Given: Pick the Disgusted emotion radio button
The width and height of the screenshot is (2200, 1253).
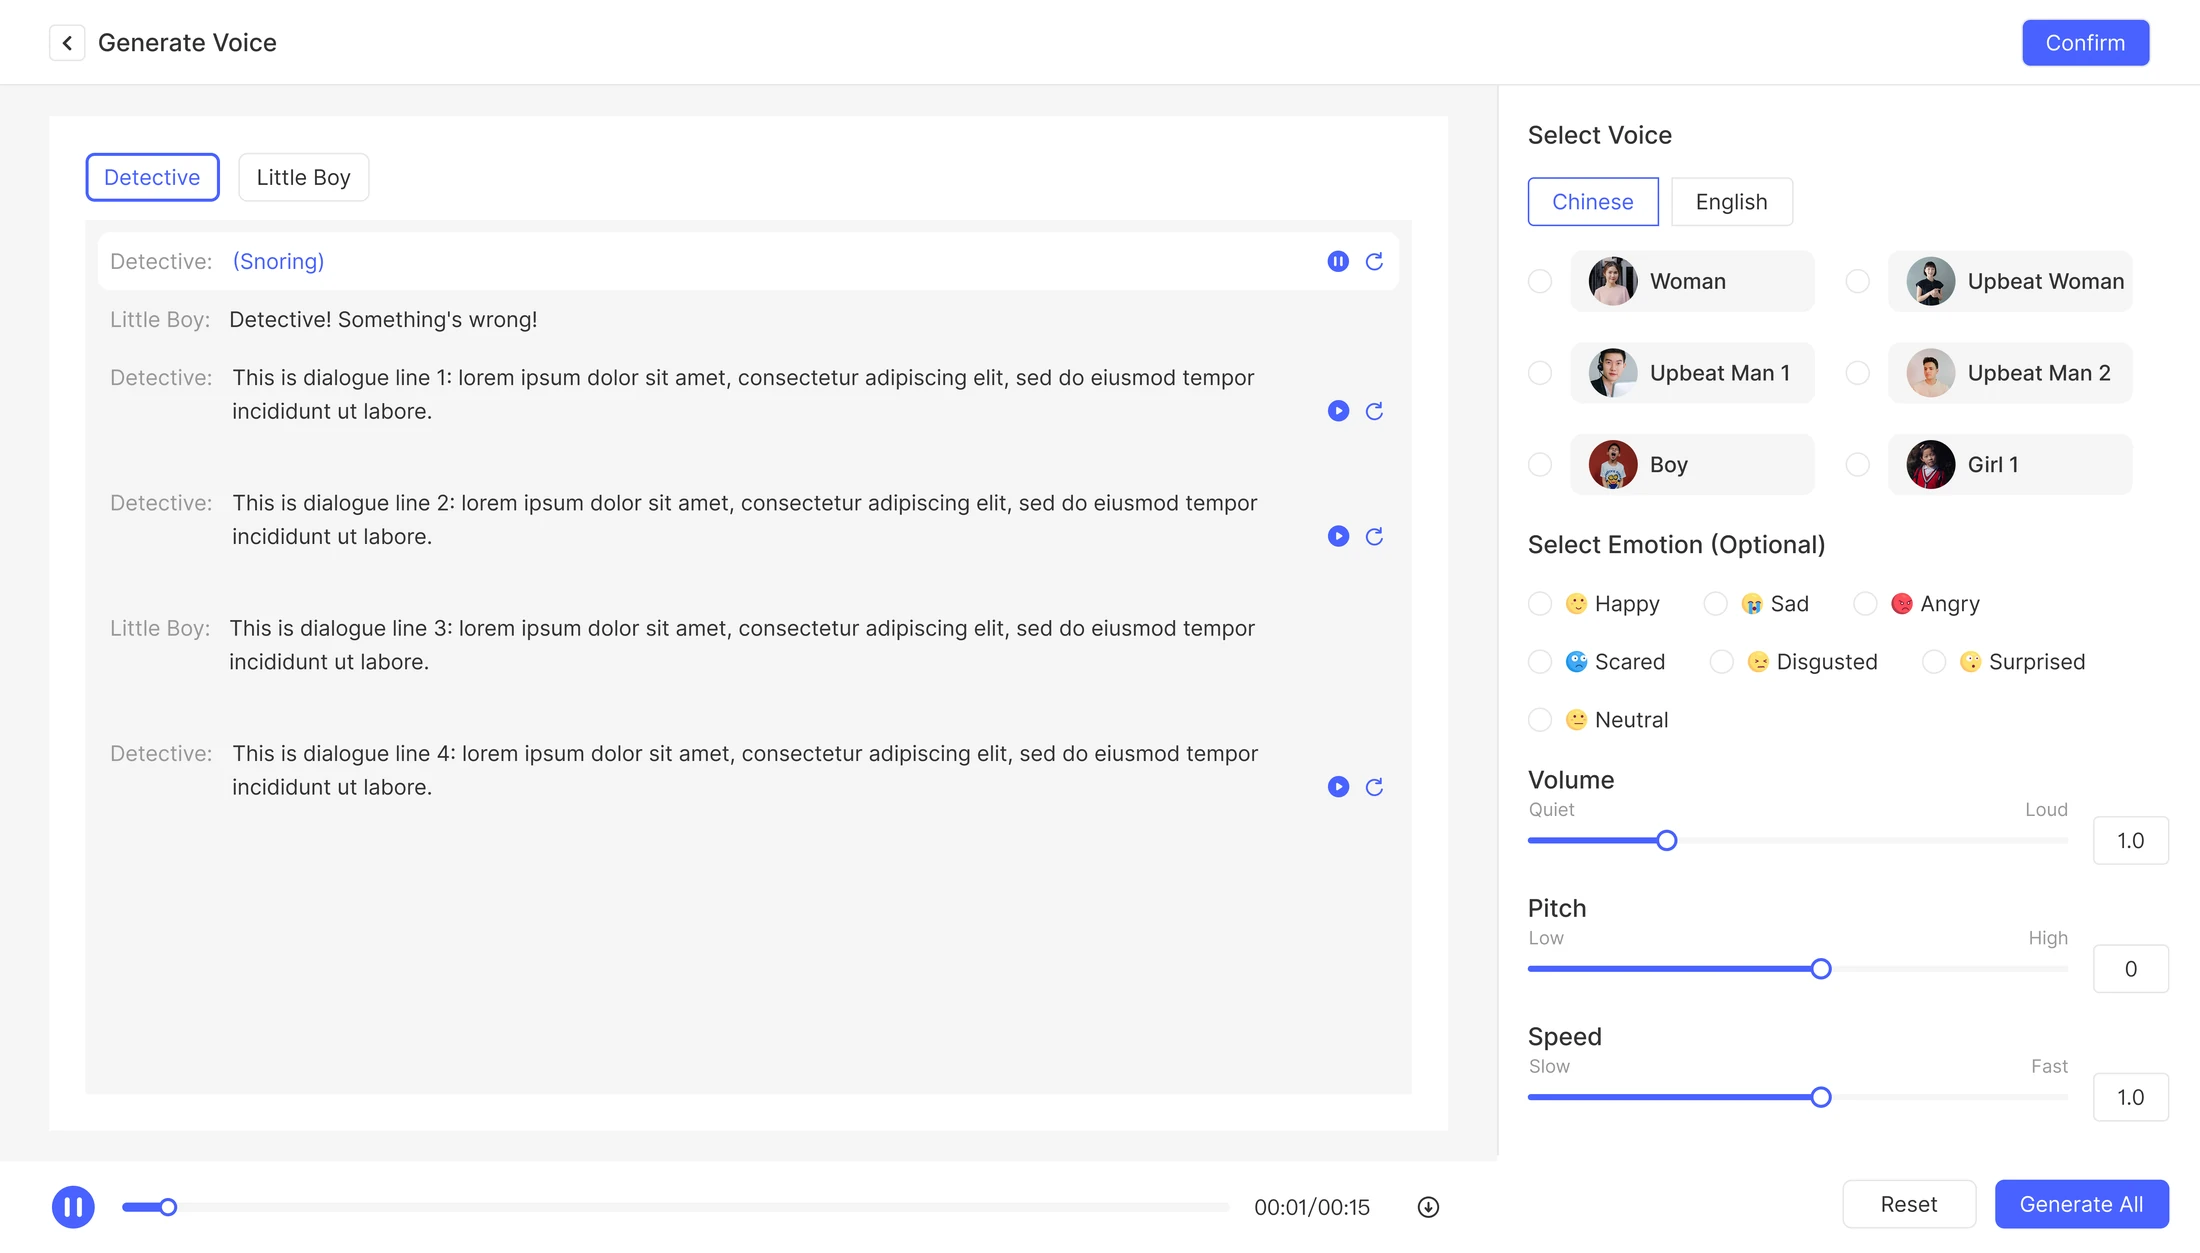Looking at the screenshot, I should coord(1721,662).
